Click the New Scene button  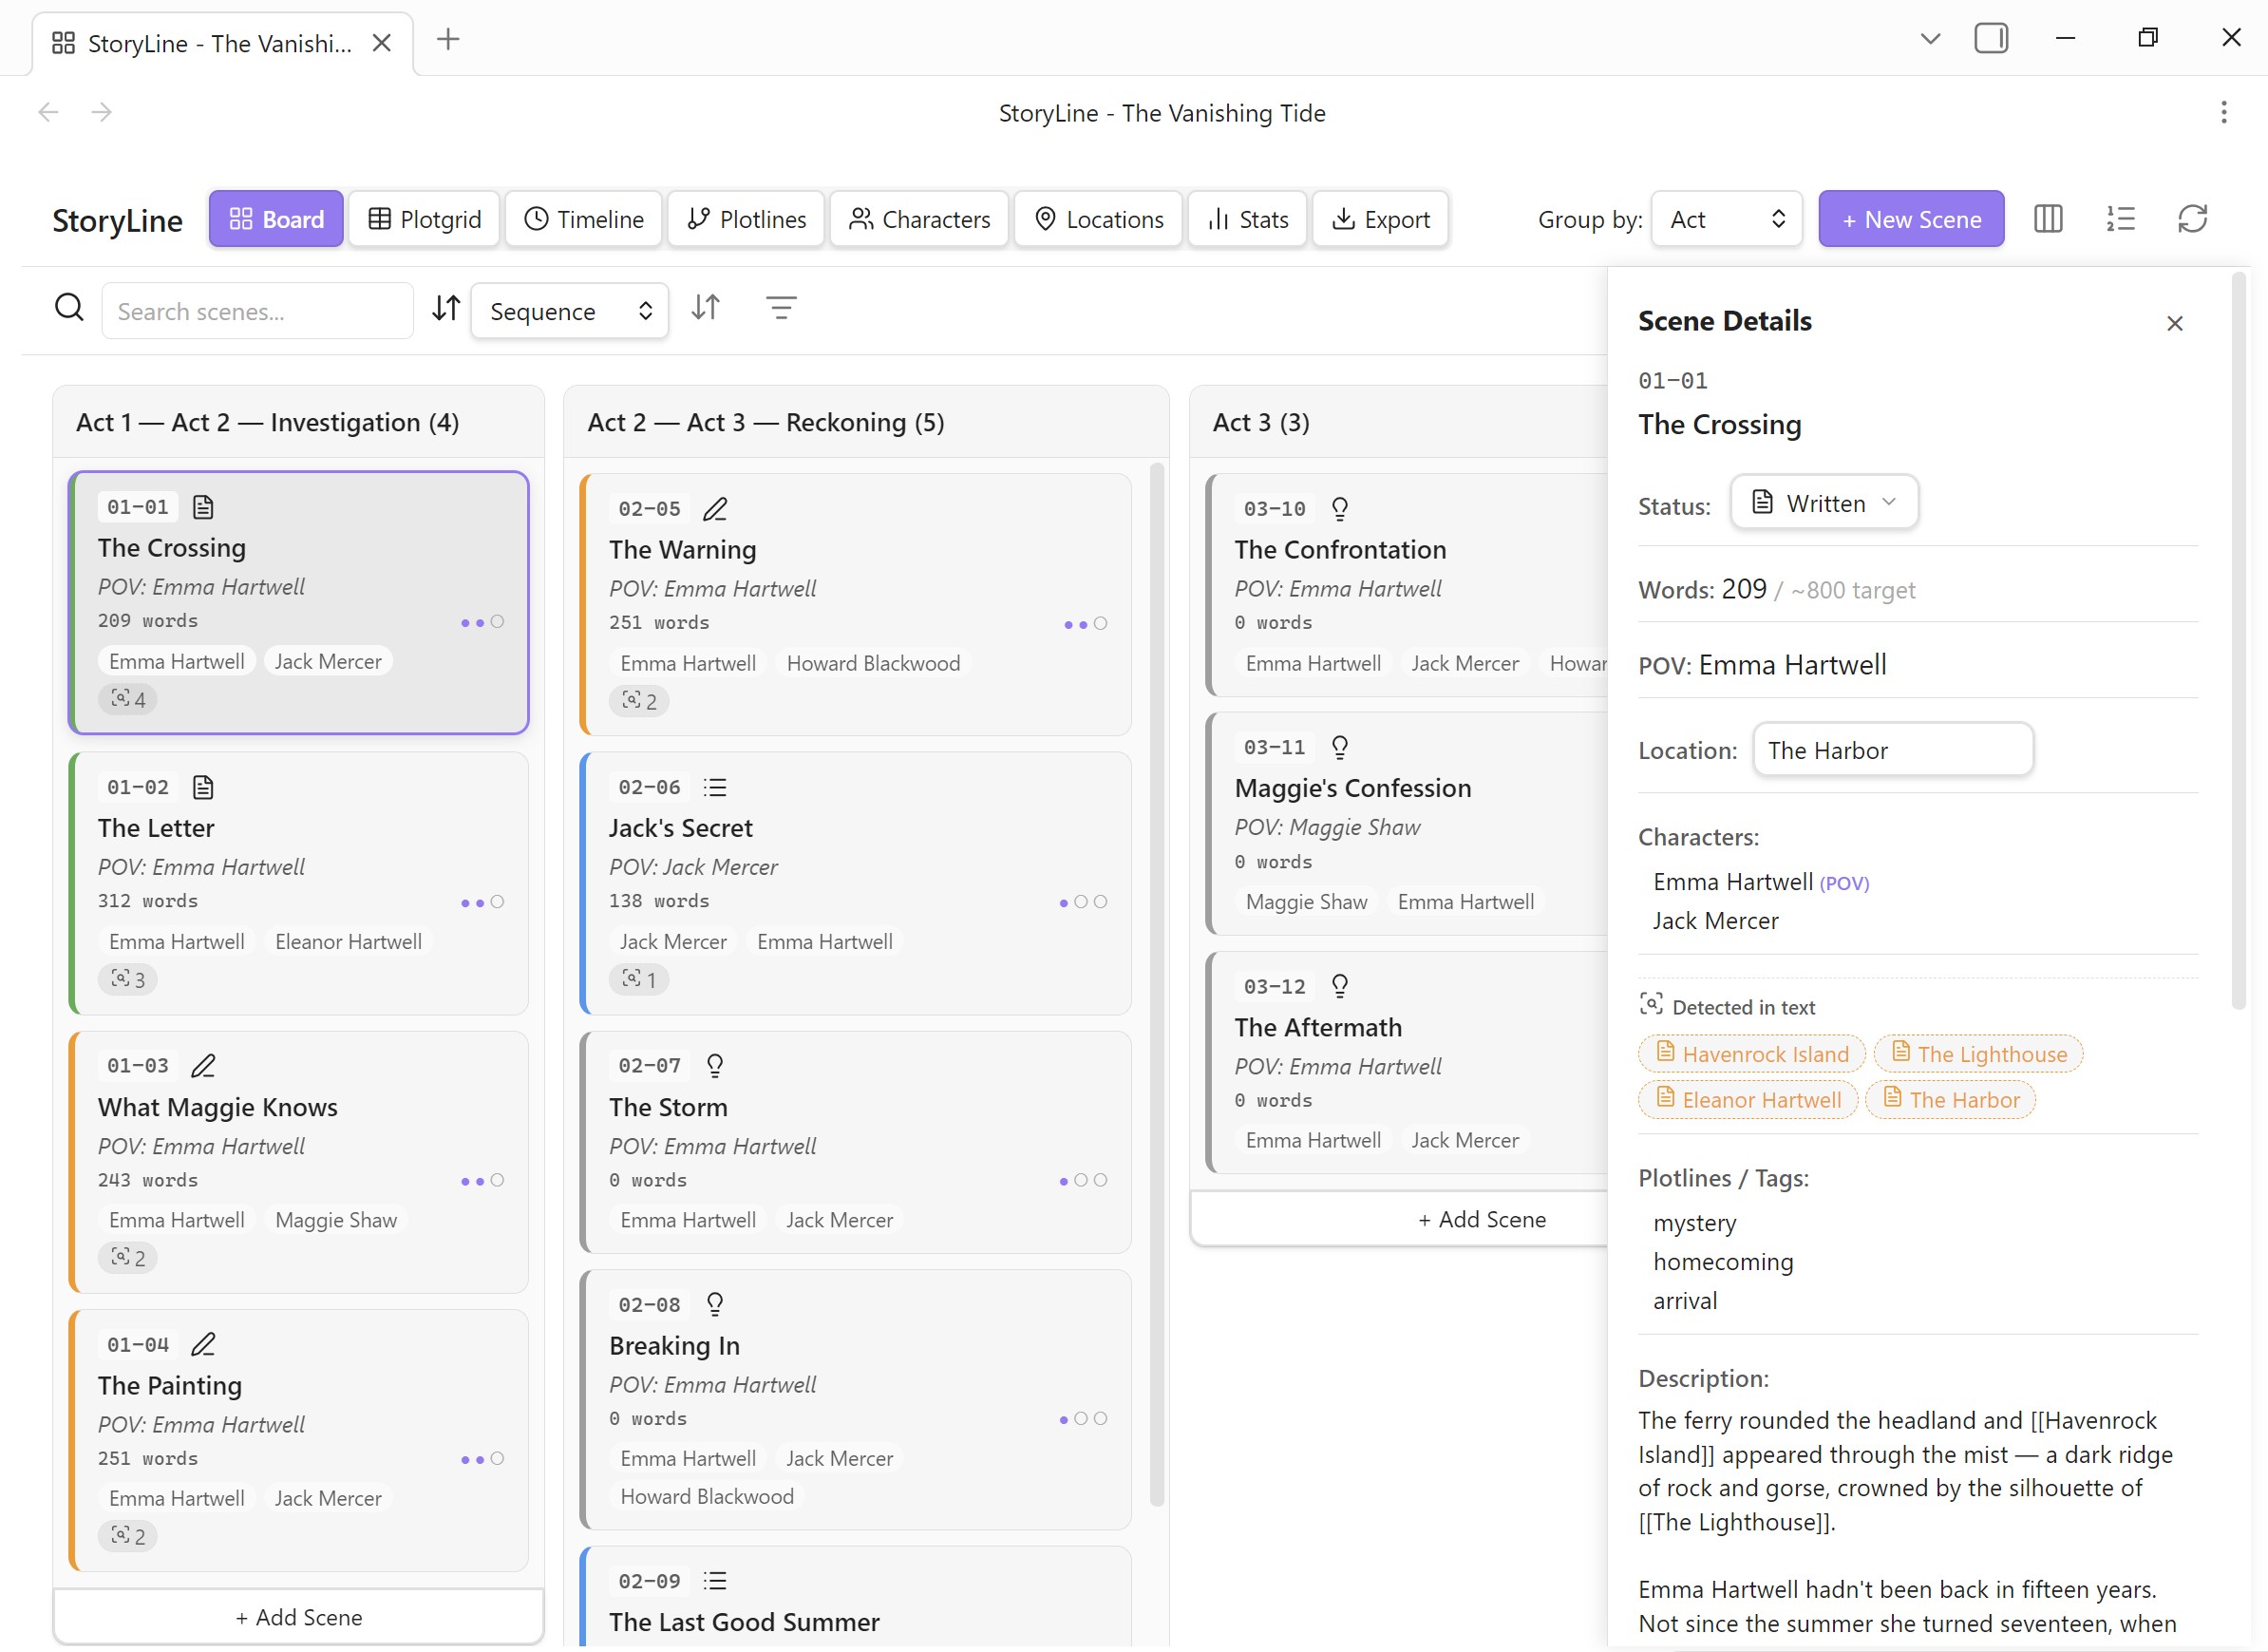tap(1910, 219)
